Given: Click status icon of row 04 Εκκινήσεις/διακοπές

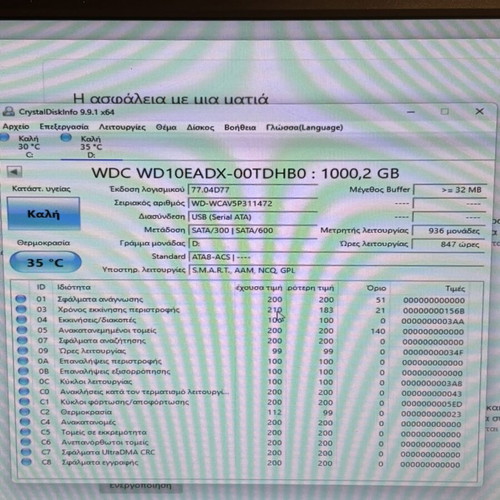Looking at the screenshot, I should click(21, 319).
